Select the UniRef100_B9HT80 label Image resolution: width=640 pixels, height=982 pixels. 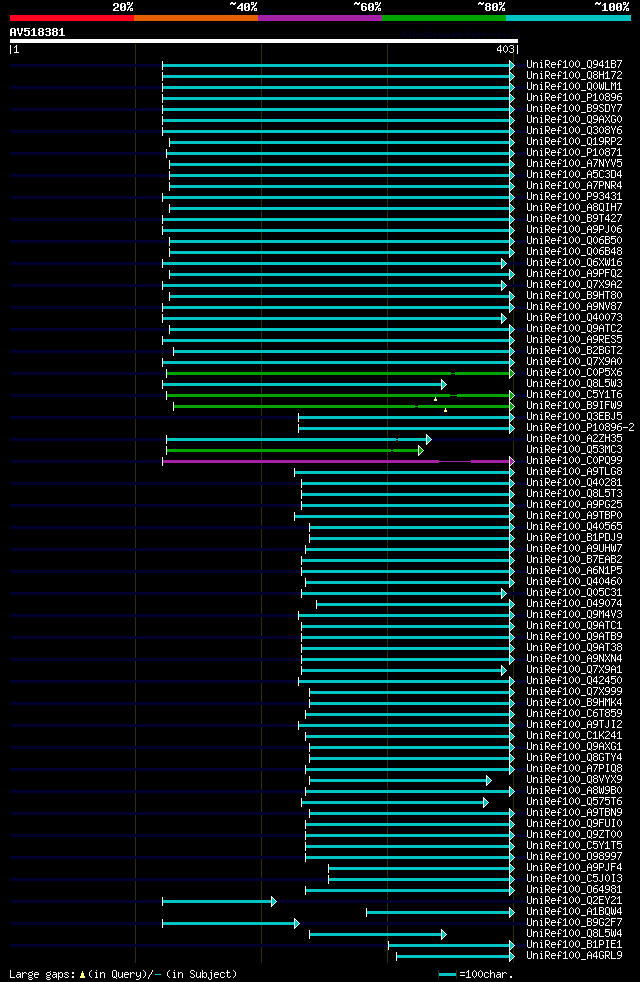coord(574,296)
